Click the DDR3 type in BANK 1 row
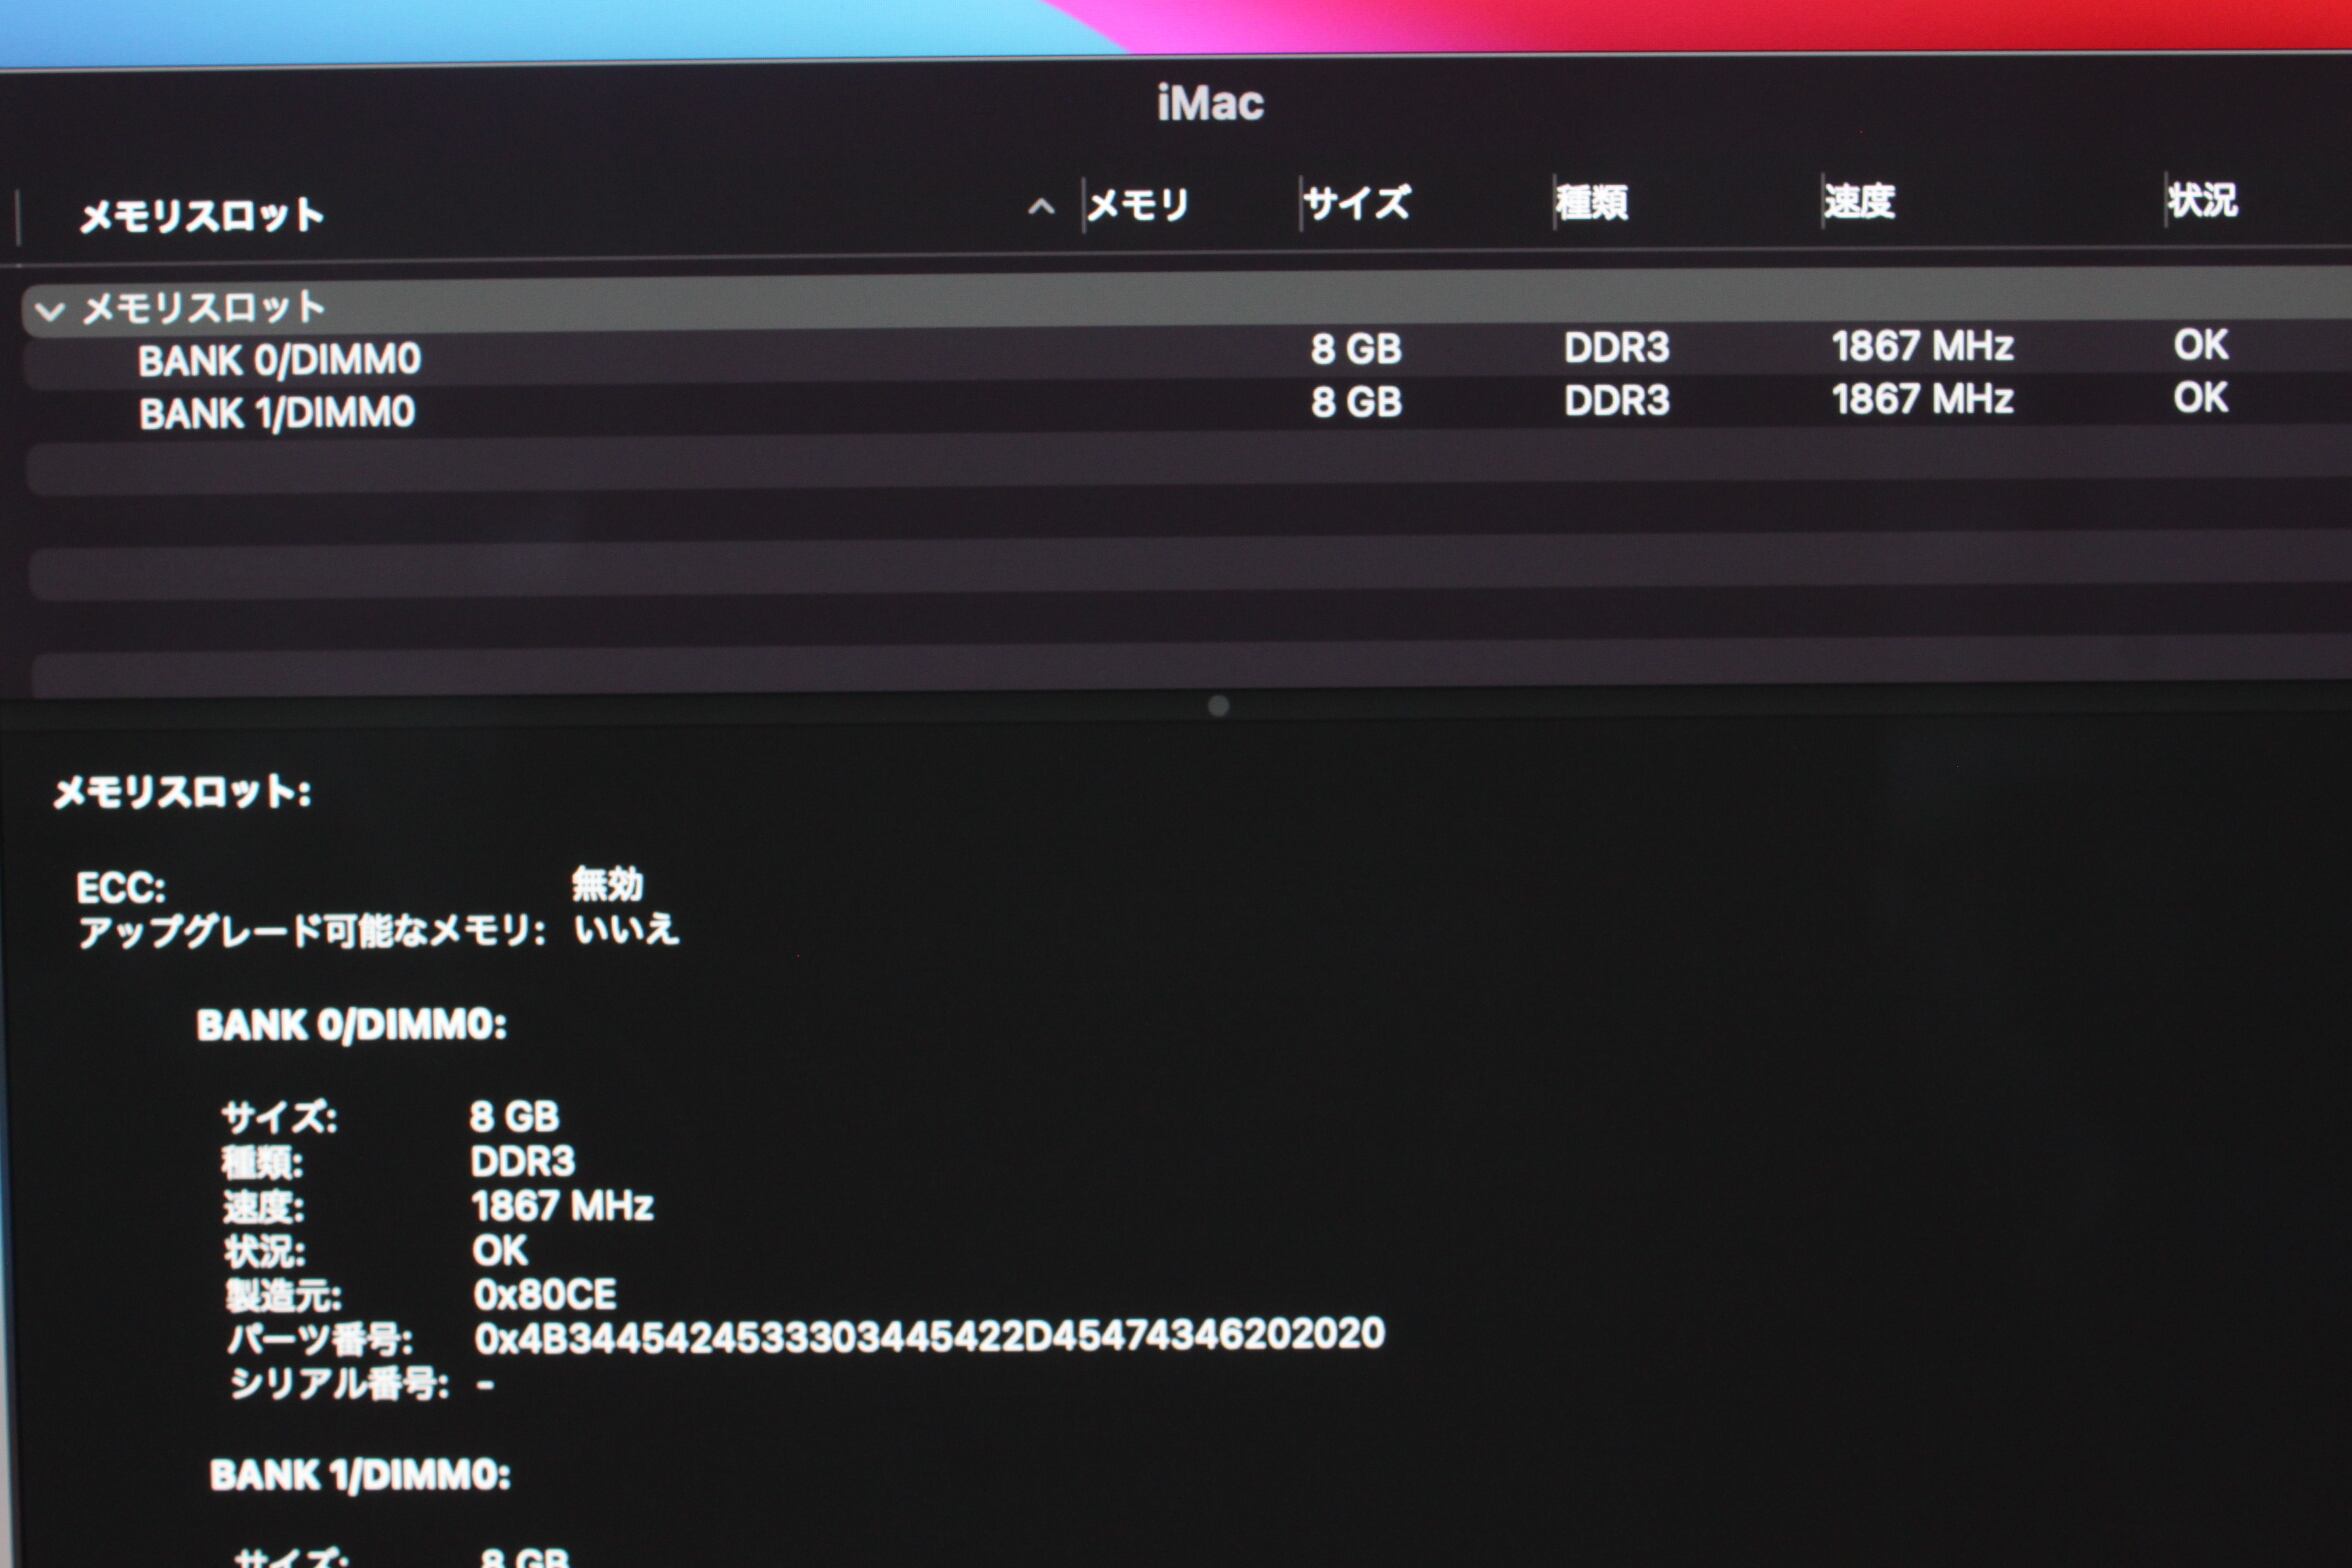This screenshot has height=1568, width=2352. (x=1616, y=400)
